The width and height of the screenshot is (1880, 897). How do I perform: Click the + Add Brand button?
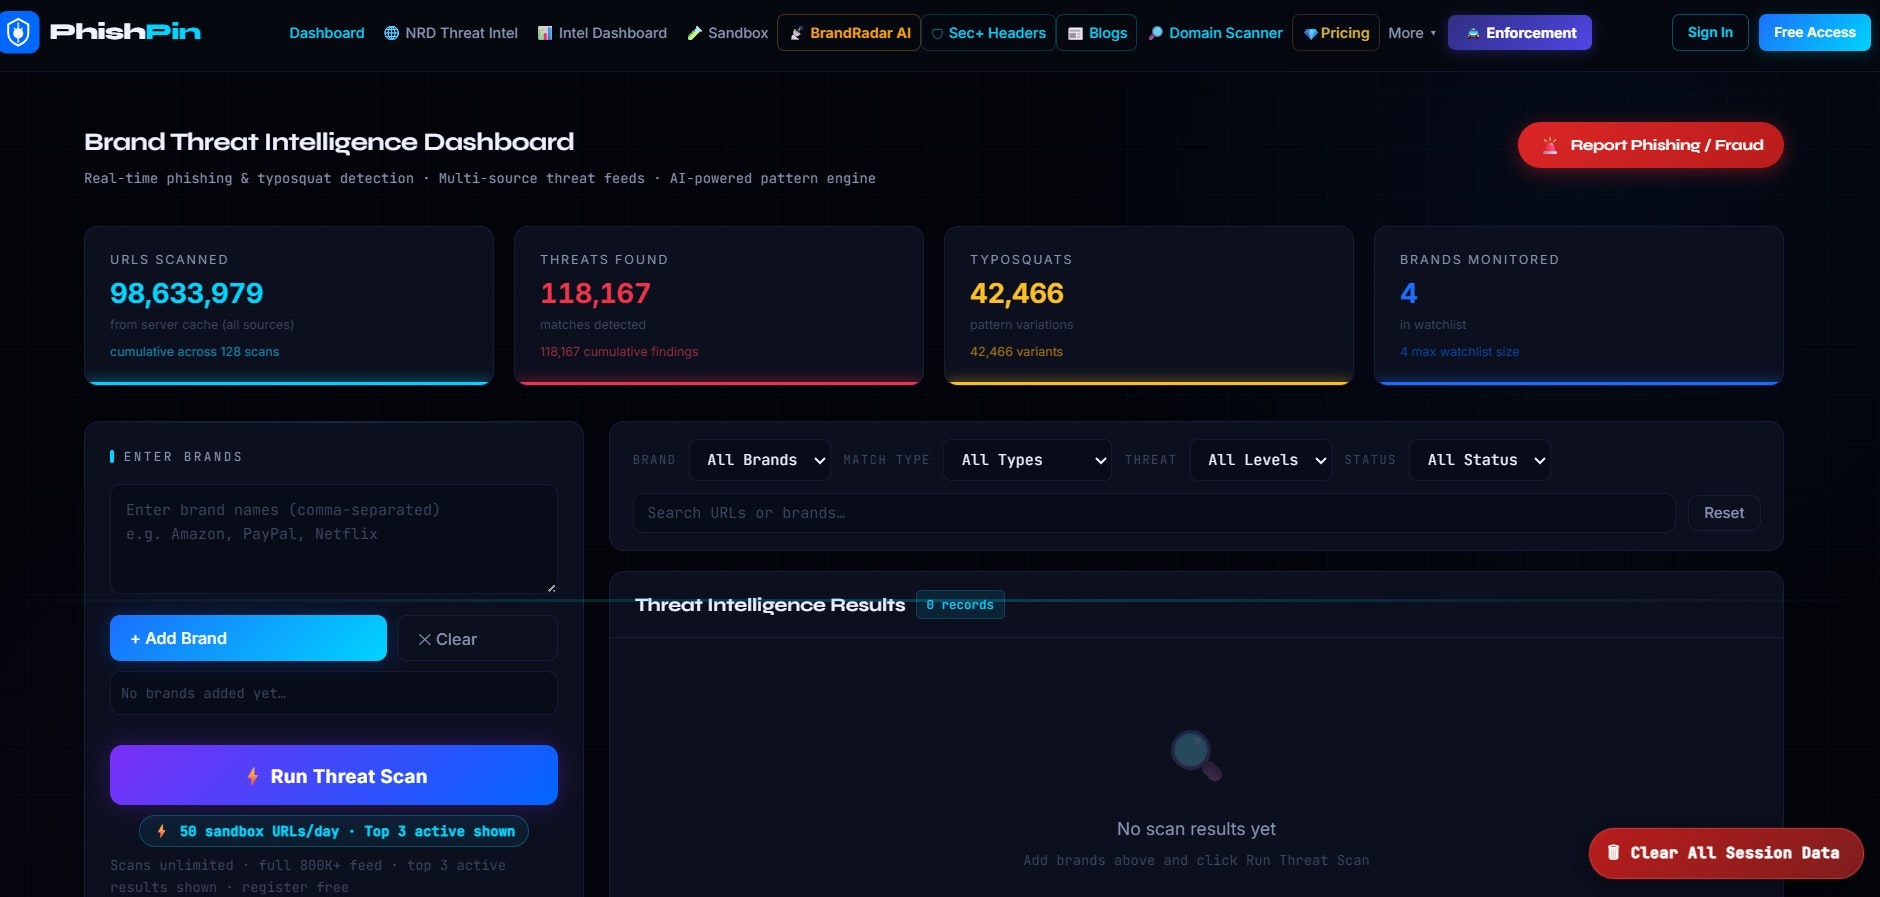(x=248, y=638)
